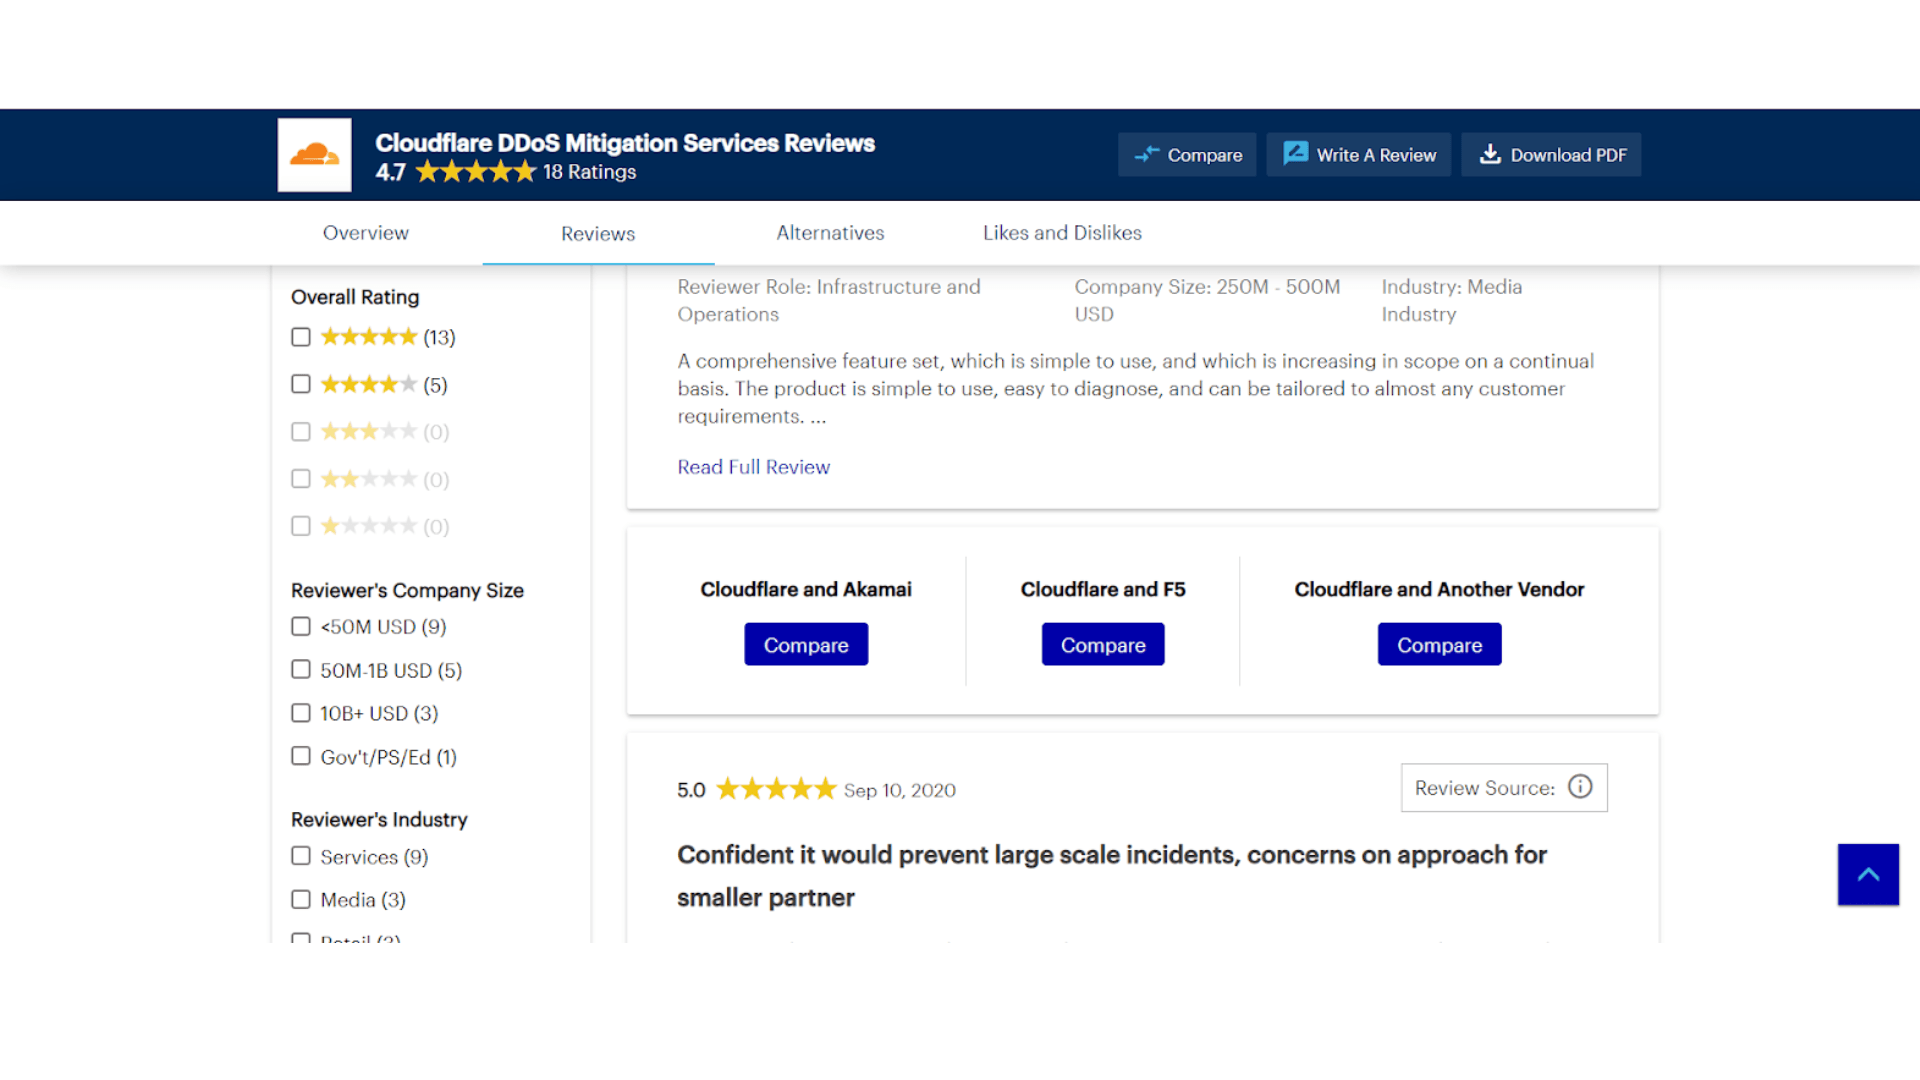Enable the <50M USD company size filter
This screenshot has width=1920, height=1080.
[x=301, y=626]
